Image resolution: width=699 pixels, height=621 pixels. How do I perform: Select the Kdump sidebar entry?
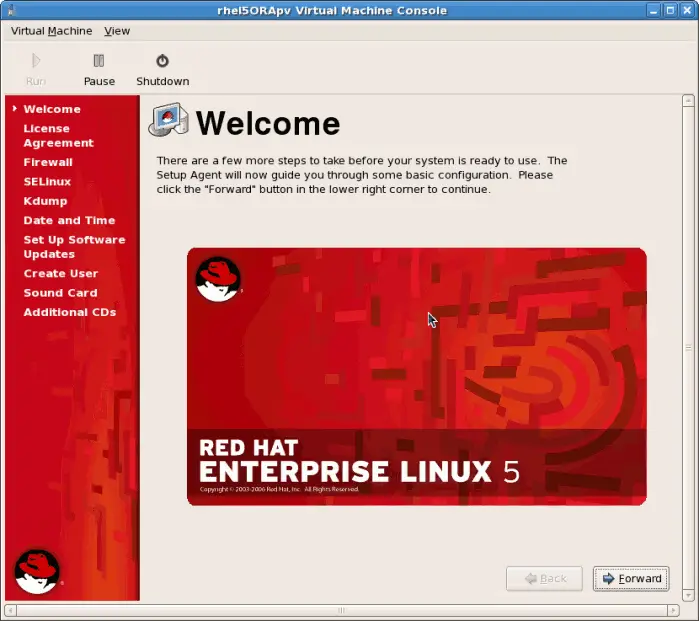45,201
